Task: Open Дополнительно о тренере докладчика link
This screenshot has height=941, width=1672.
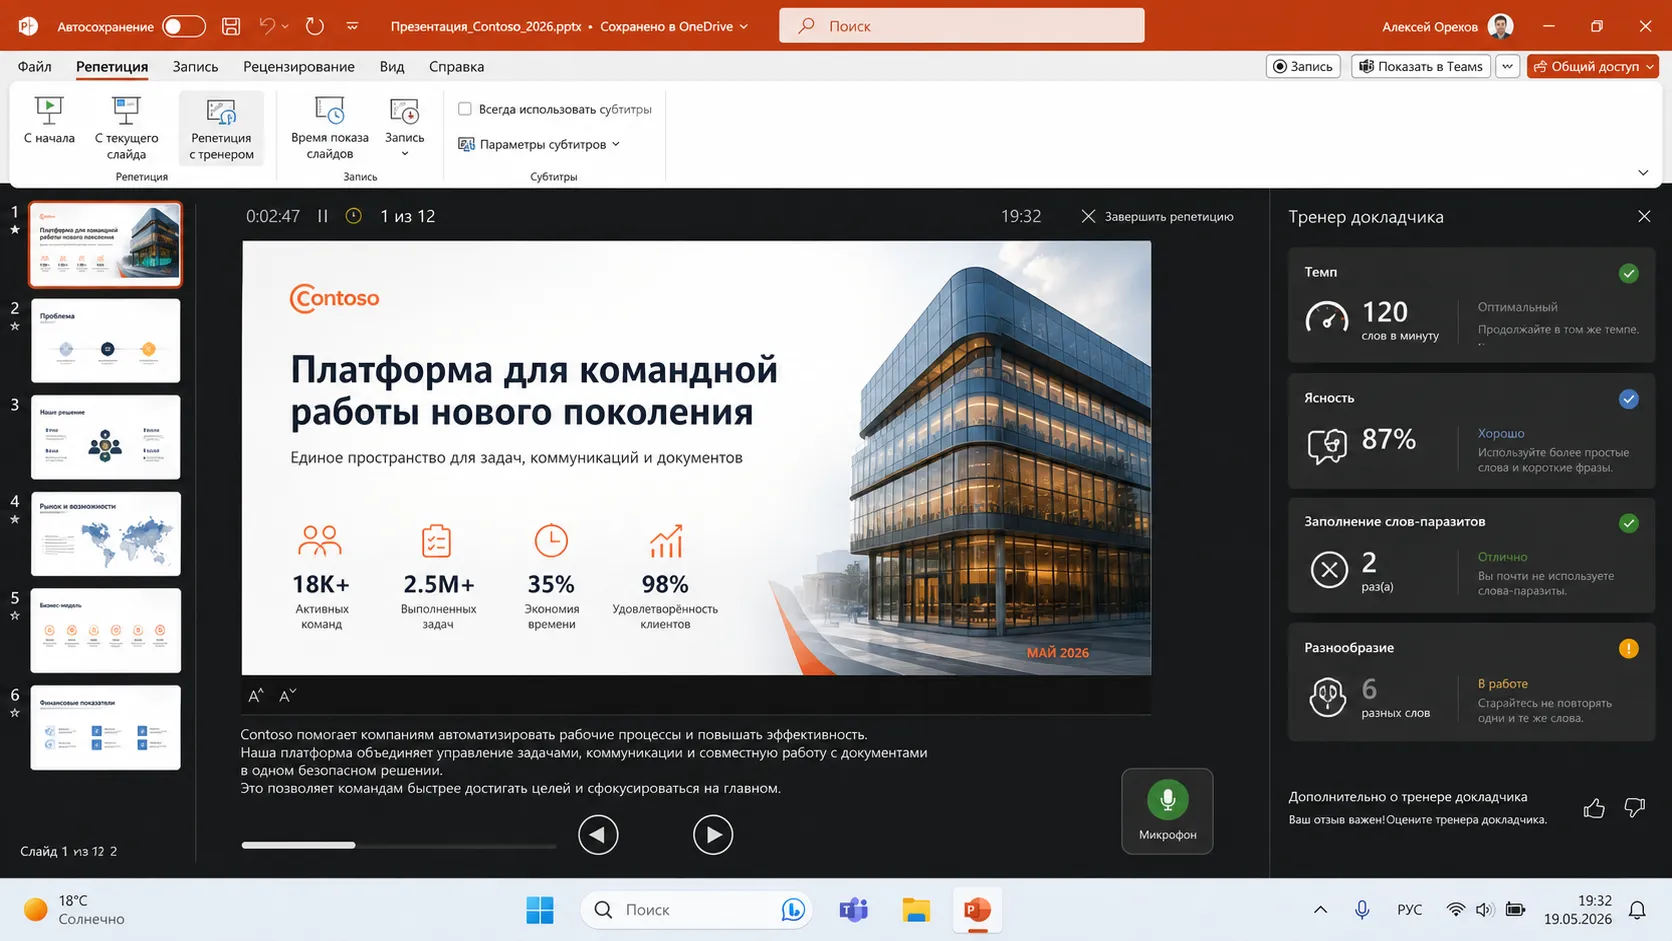Action: click(x=1408, y=797)
